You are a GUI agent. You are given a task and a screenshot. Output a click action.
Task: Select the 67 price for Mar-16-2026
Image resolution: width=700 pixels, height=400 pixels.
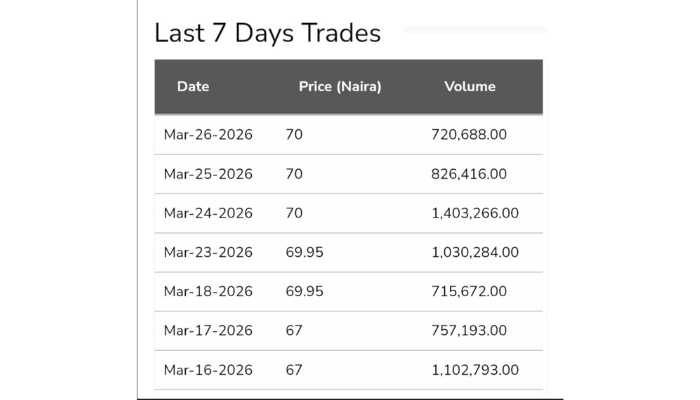(294, 370)
